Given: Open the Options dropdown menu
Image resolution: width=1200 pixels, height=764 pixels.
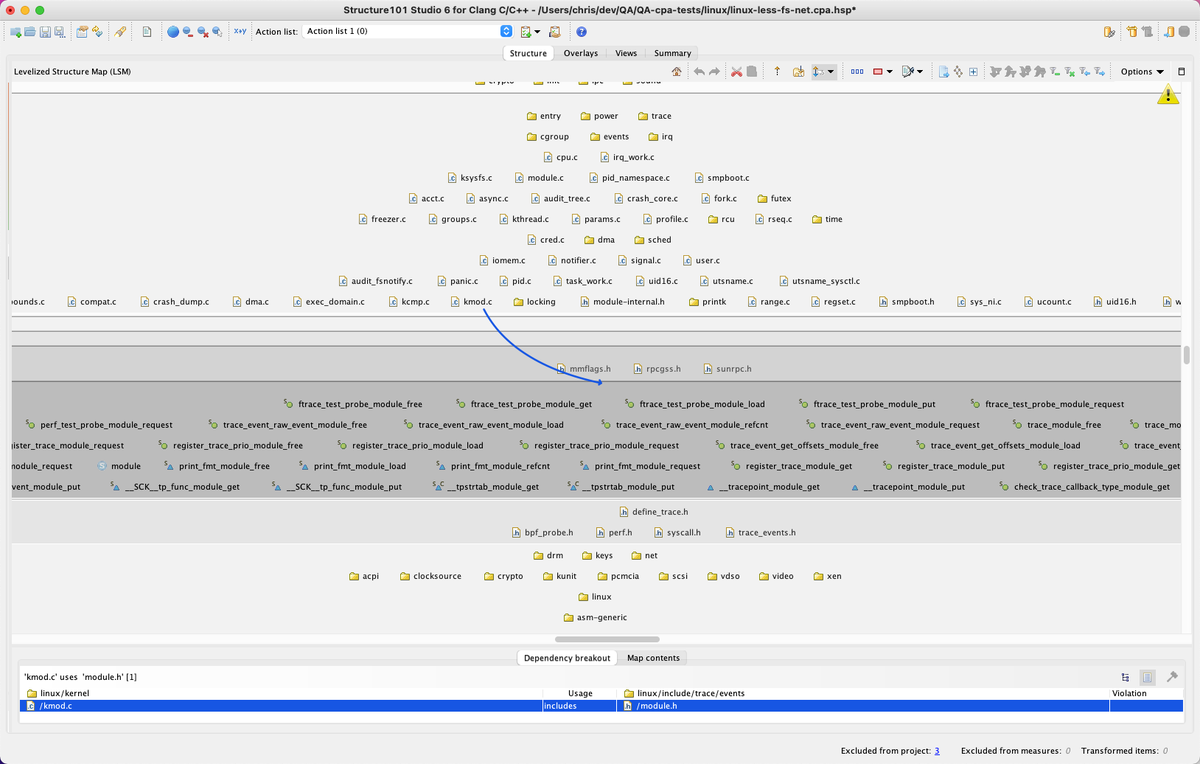Looking at the screenshot, I should click(1143, 71).
